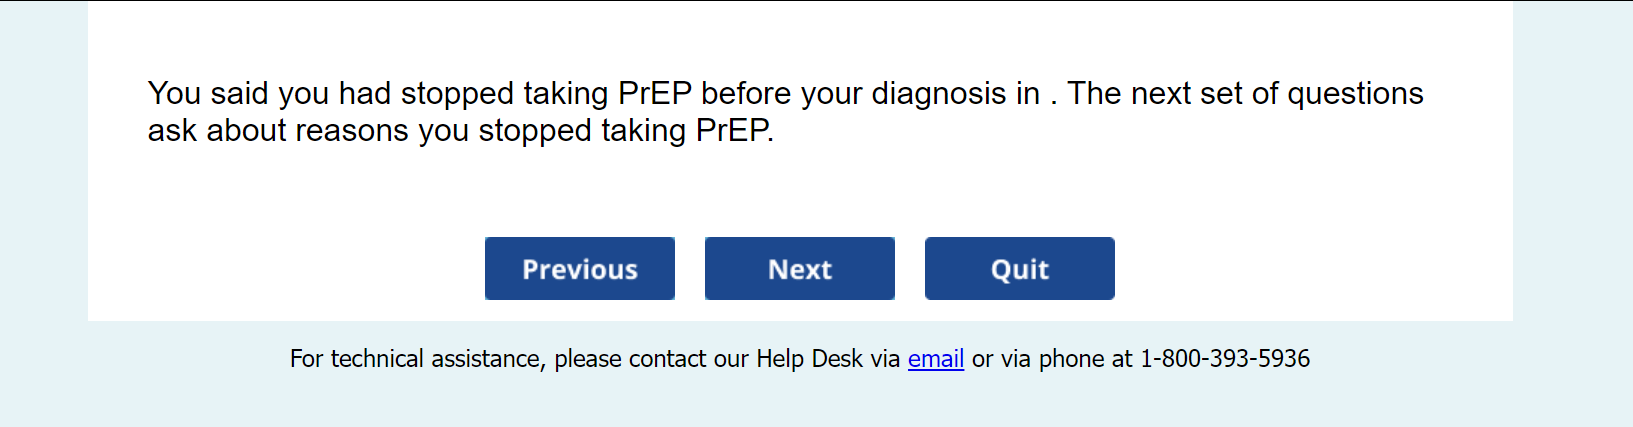Screen dimensions: 1633x427
Task: Click the Help Desk phone number 1-800-393-5936
Action: 1224,359
